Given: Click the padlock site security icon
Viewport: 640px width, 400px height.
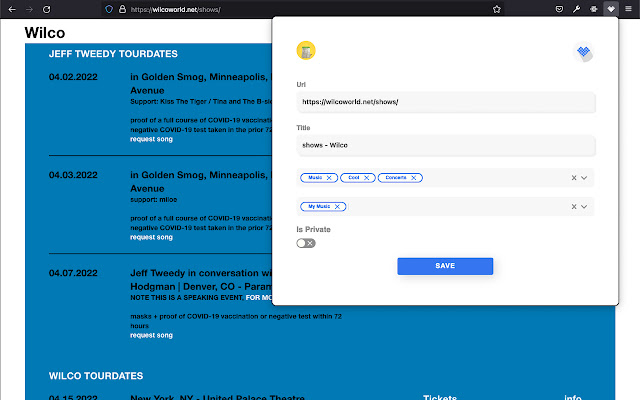Looking at the screenshot, I should tap(122, 9).
